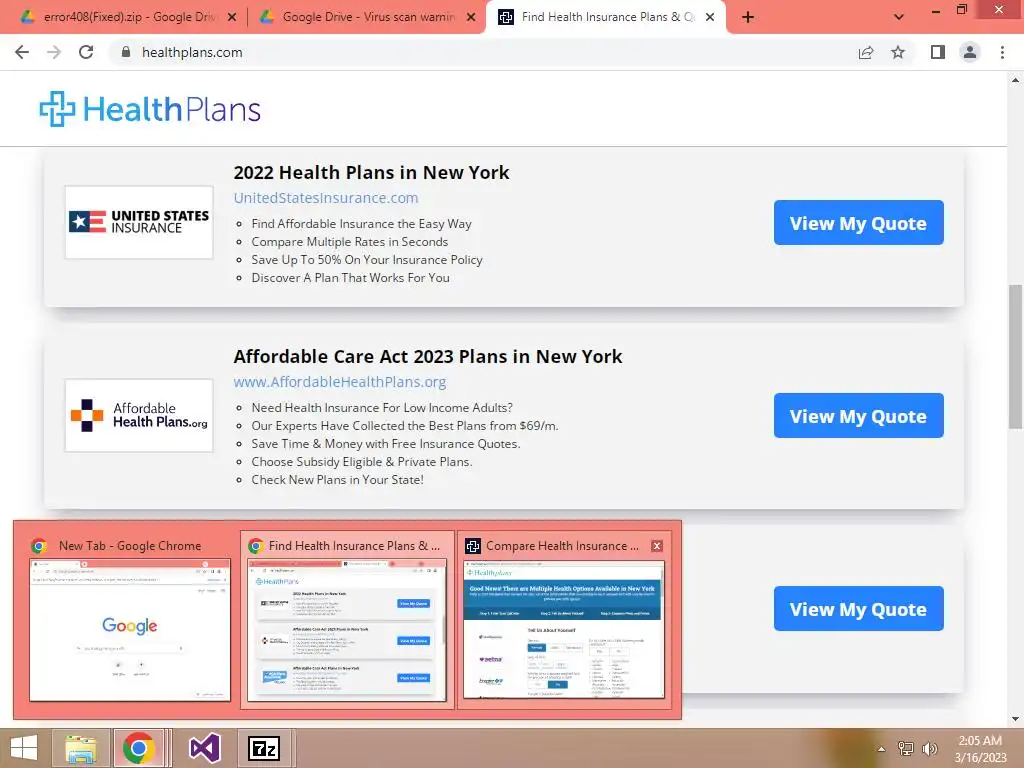This screenshot has width=1024, height=768.
Task: Open the Windows Start menu
Action: click(x=24, y=748)
